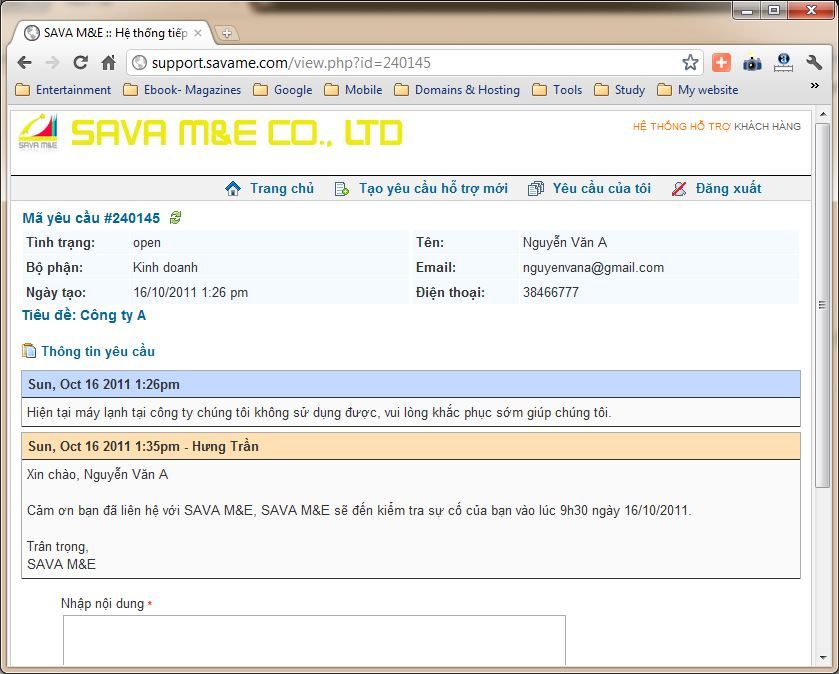Select the SAVA M&E tab
The image size is (839, 674).
coord(112,33)
